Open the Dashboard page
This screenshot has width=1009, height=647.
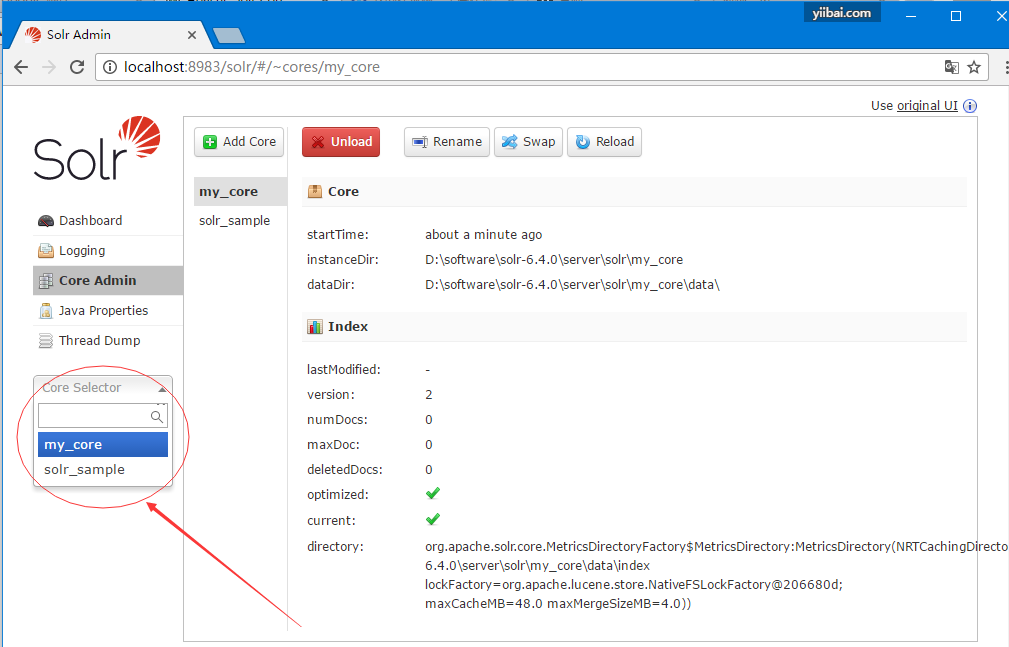tap(90, 221)
